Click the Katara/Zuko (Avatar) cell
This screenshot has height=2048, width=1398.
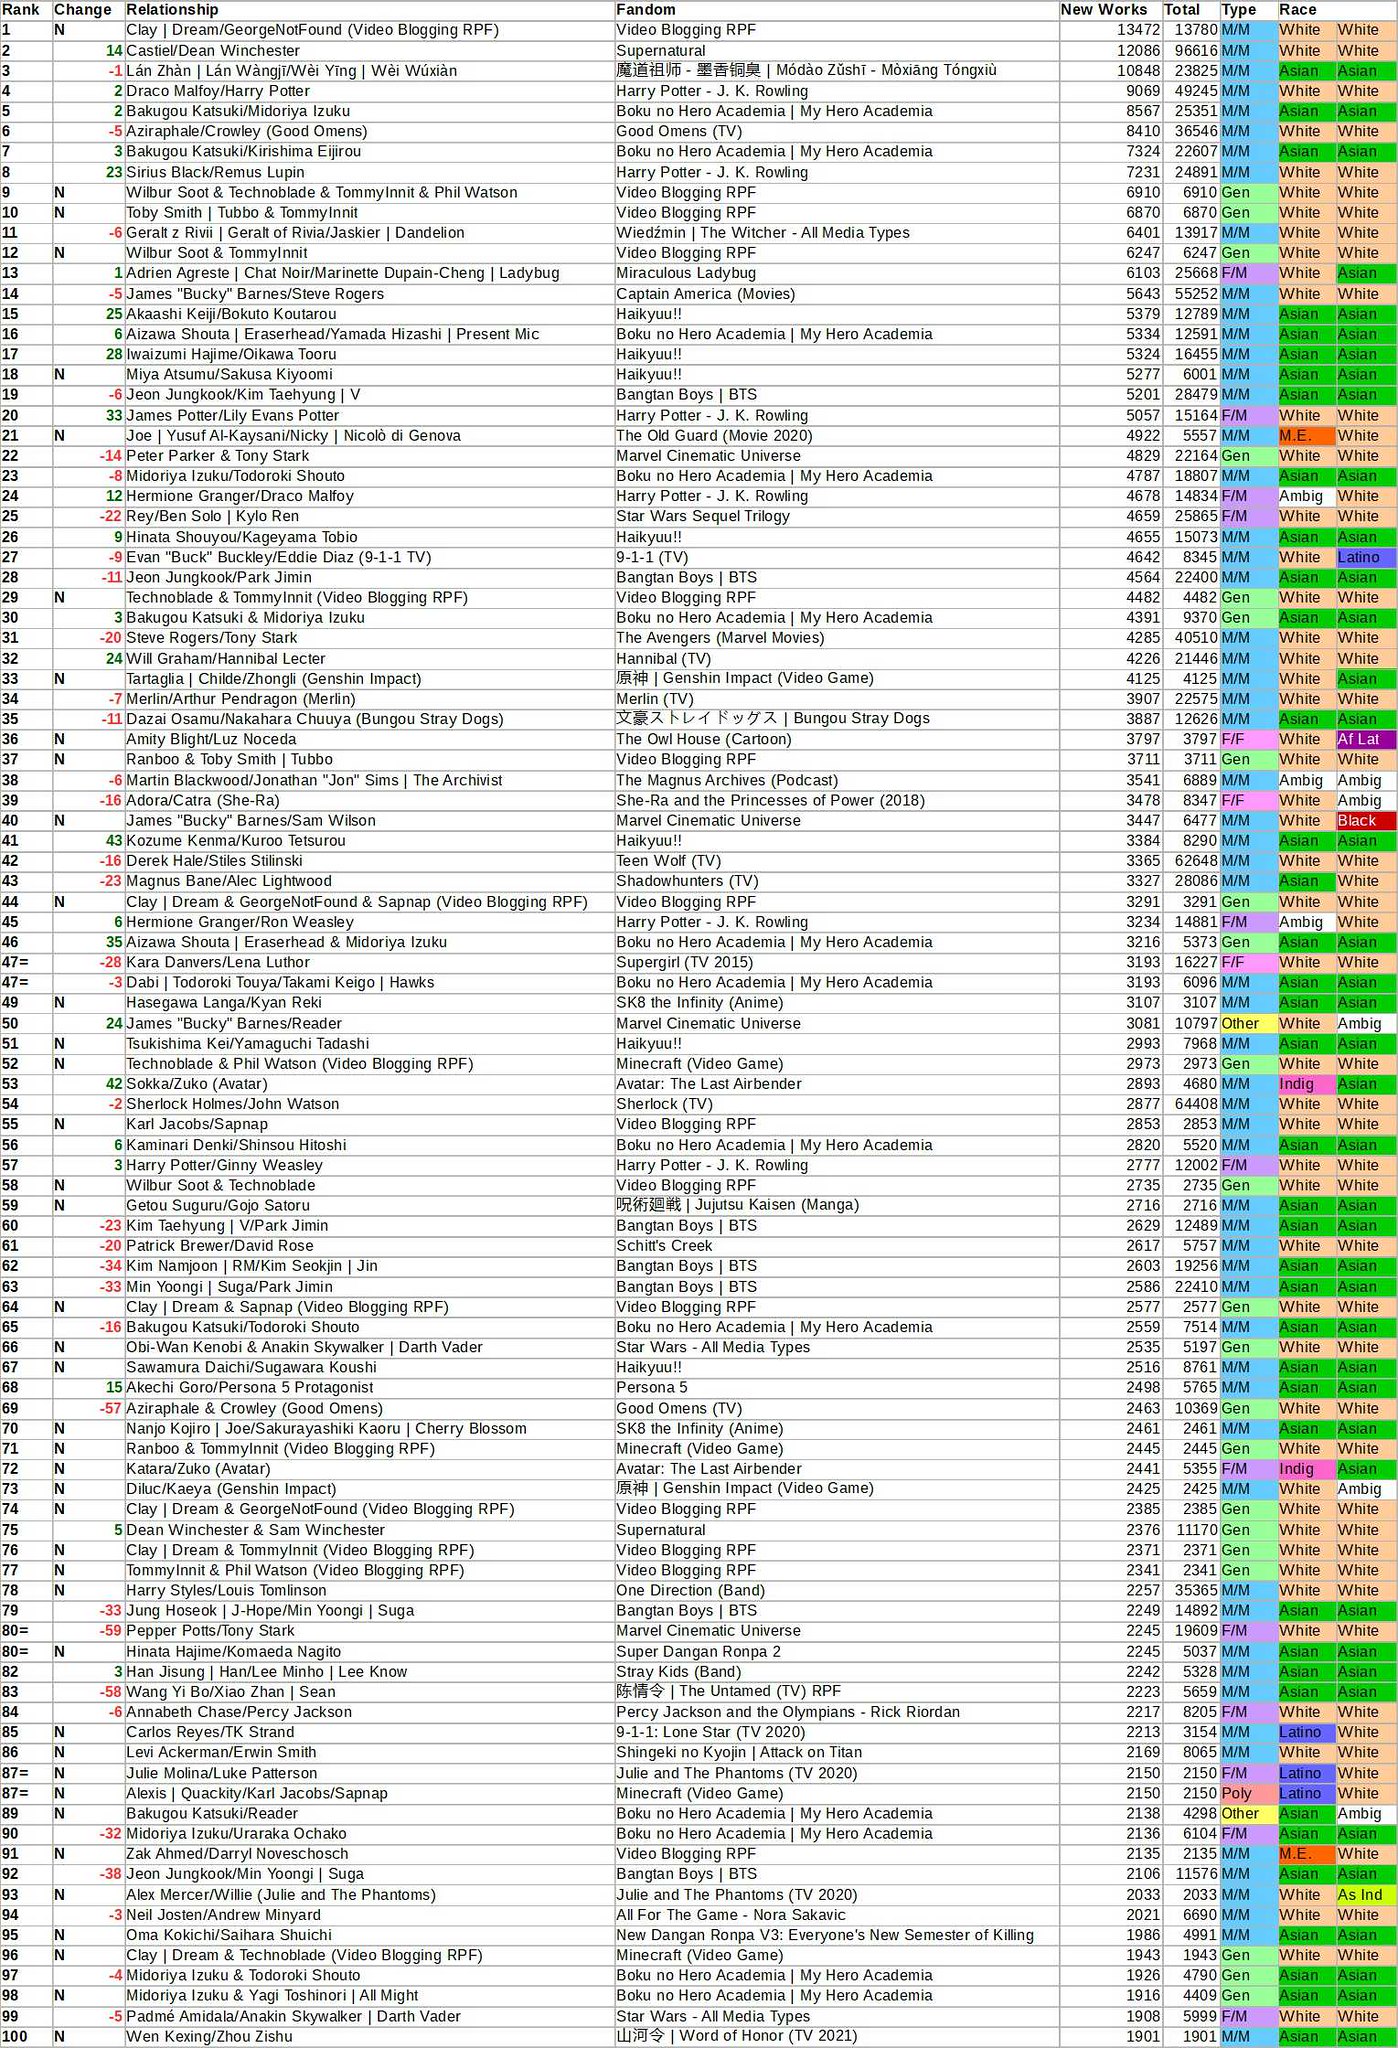[x=369, y=1469]
